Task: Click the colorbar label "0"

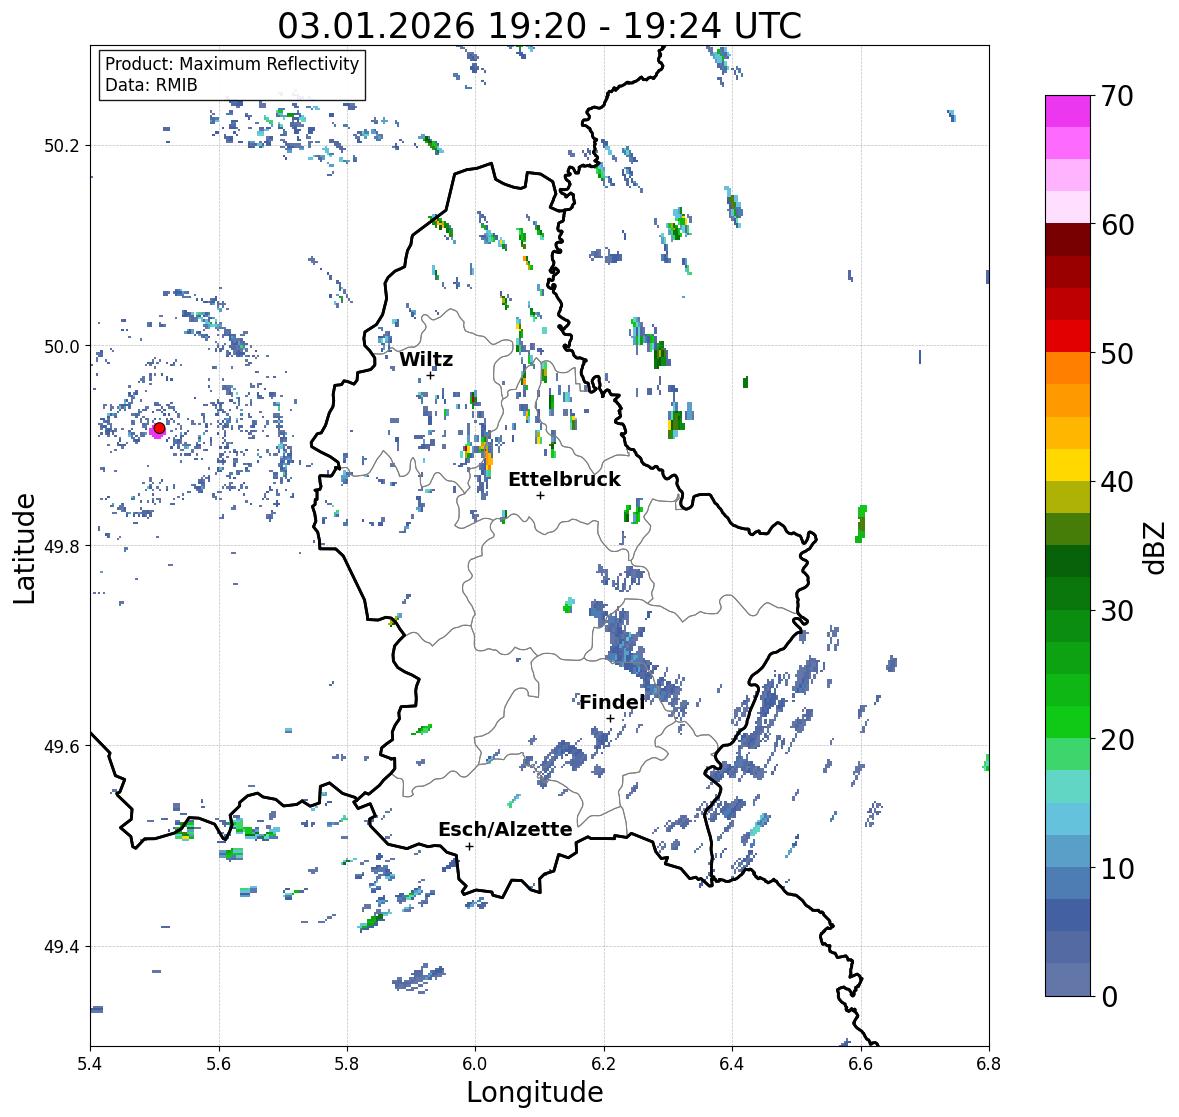Action: [x=1109, y=997]
